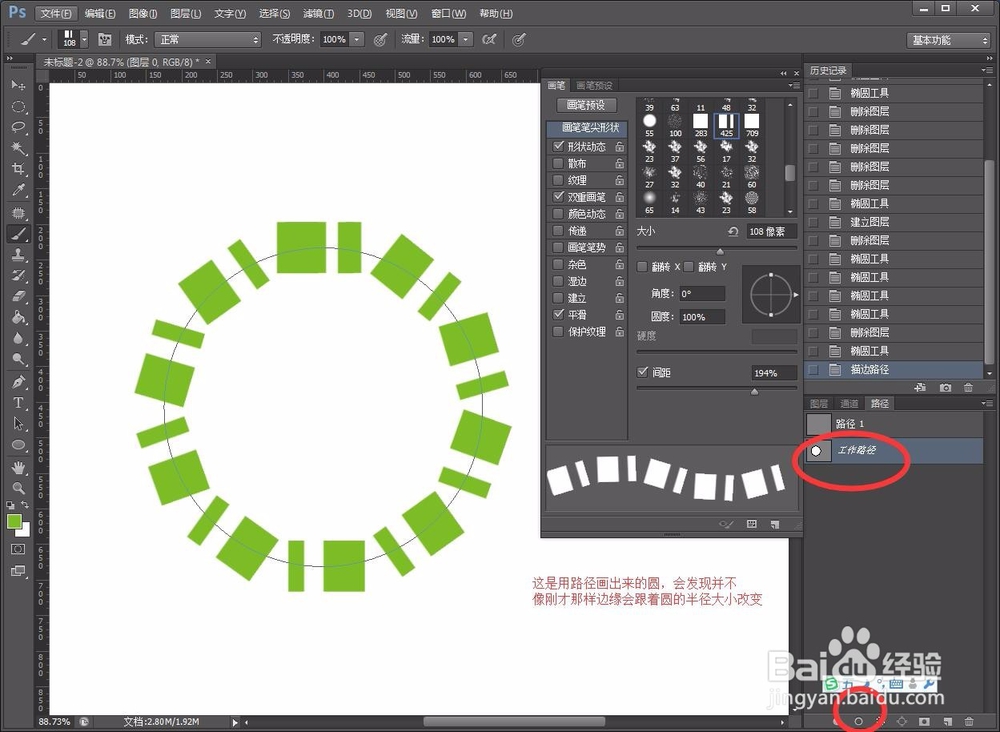Switch to 图层 tab

[x=819, y=404]
